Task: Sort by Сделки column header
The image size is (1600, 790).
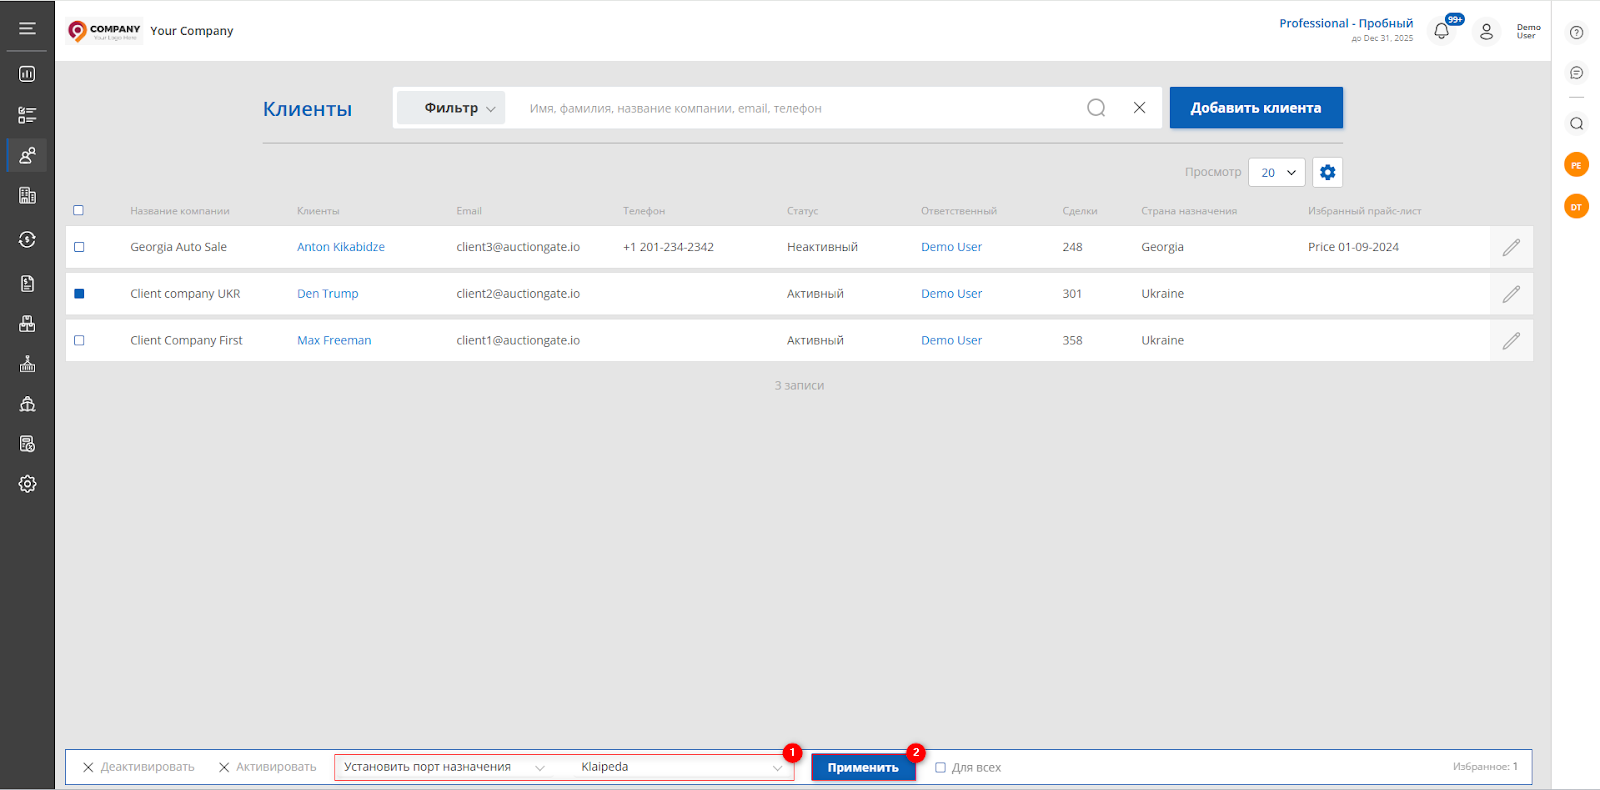Action: [x=1080, y=211]
